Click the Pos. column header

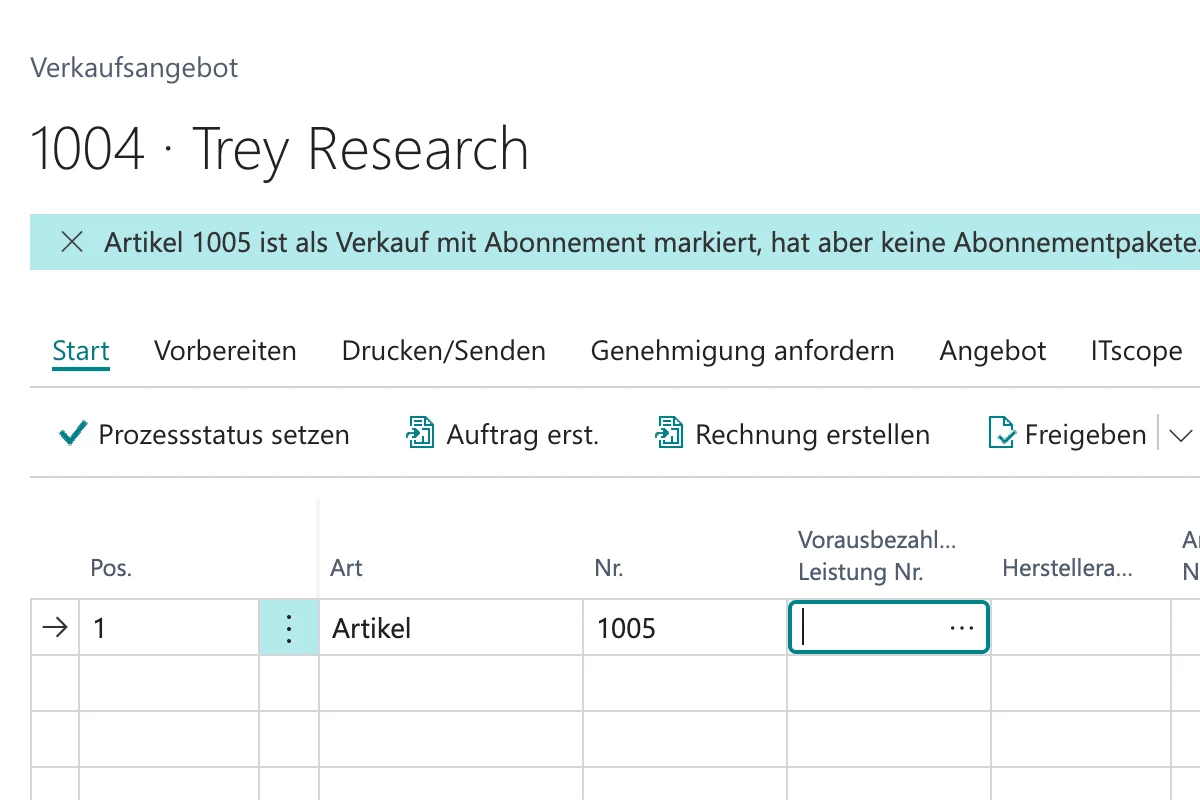(111, 568)
